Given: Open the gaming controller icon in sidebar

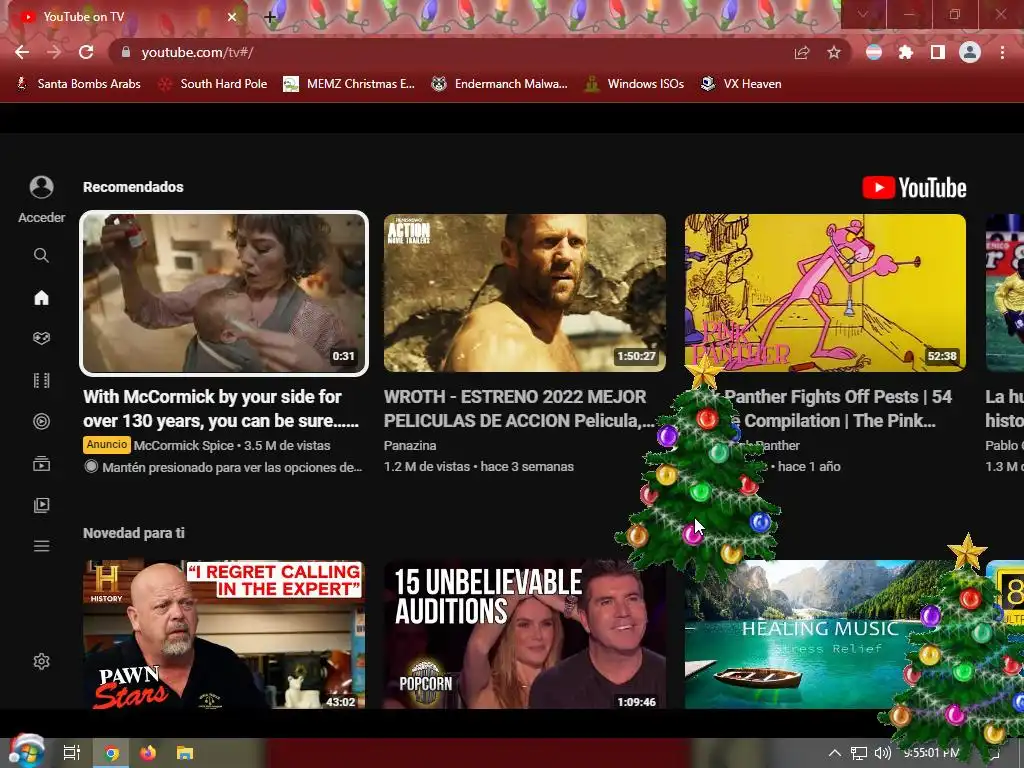Looking at the screenshot, I should click(x=41, y=338).
